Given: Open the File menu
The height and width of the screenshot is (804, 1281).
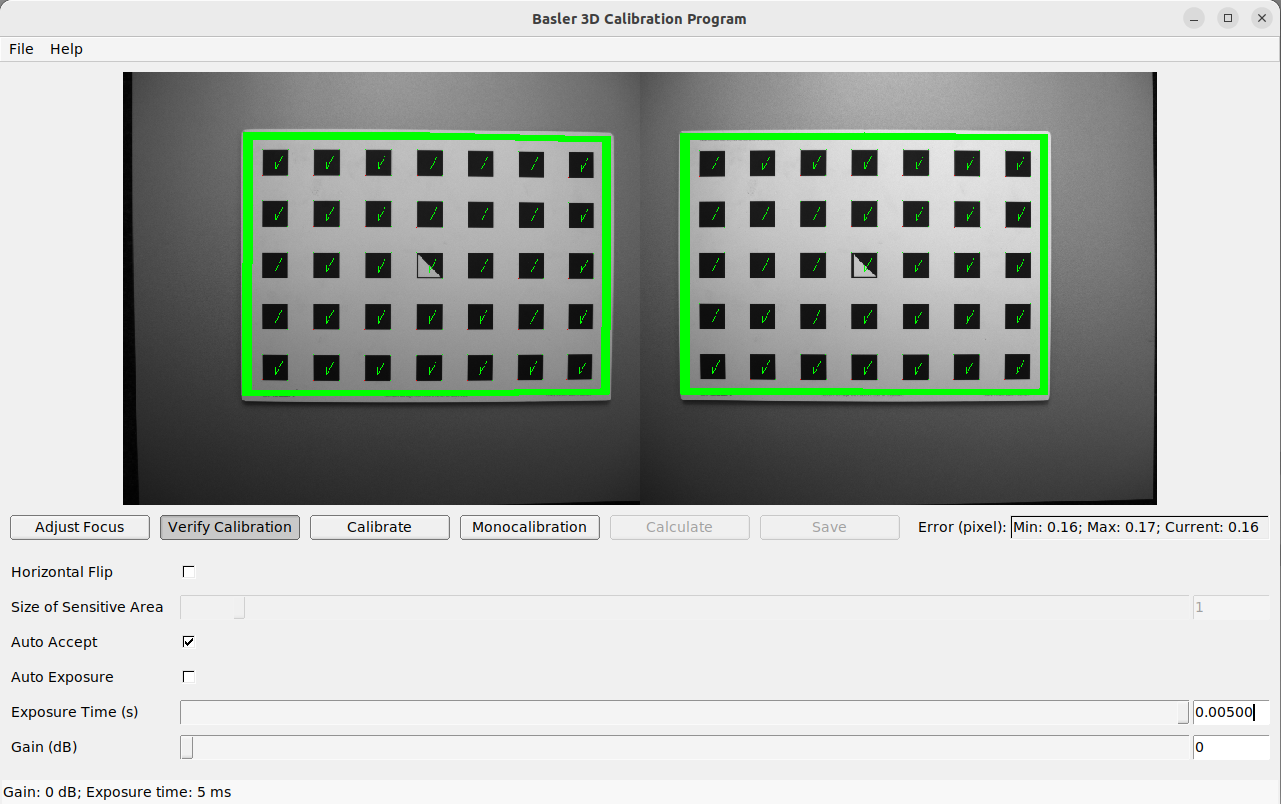Looking at the screenshot, I should tap(21, 49).
